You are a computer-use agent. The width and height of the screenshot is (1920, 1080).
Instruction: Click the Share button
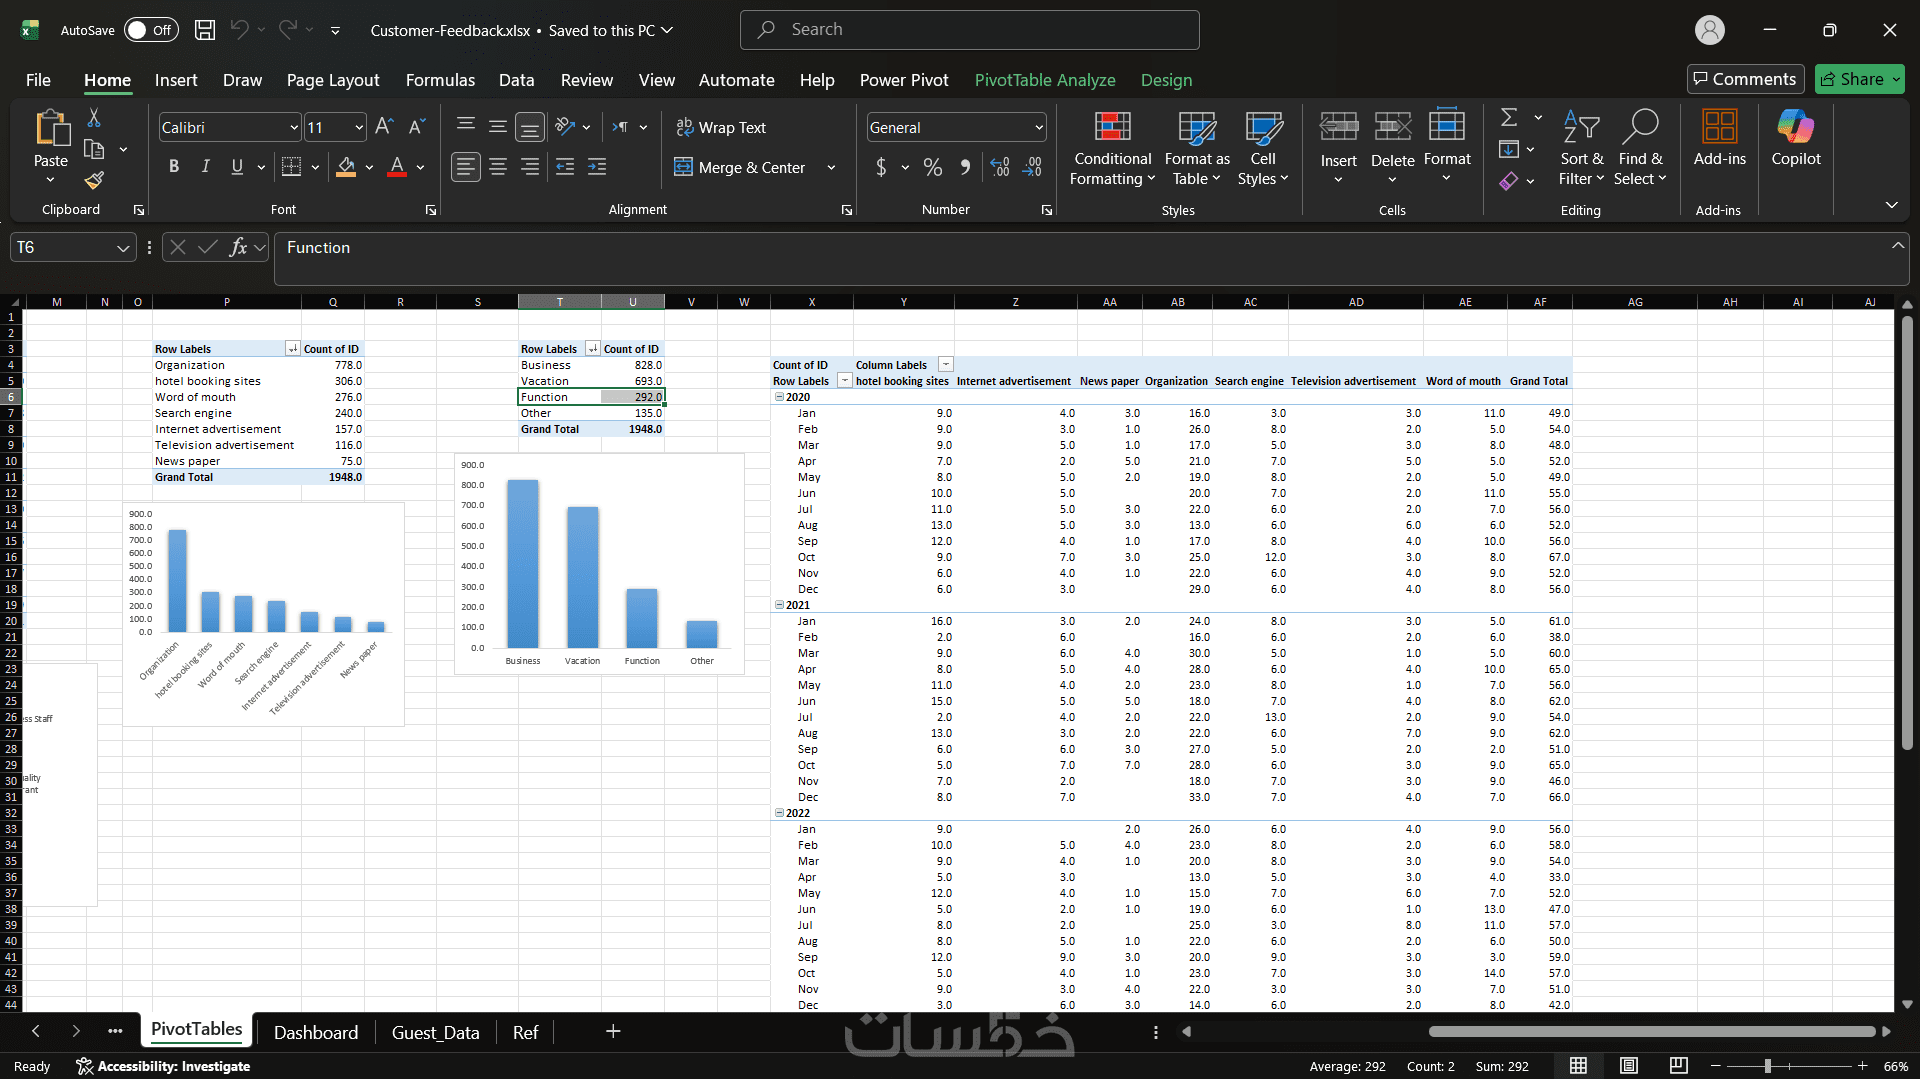coord(1852,79)
